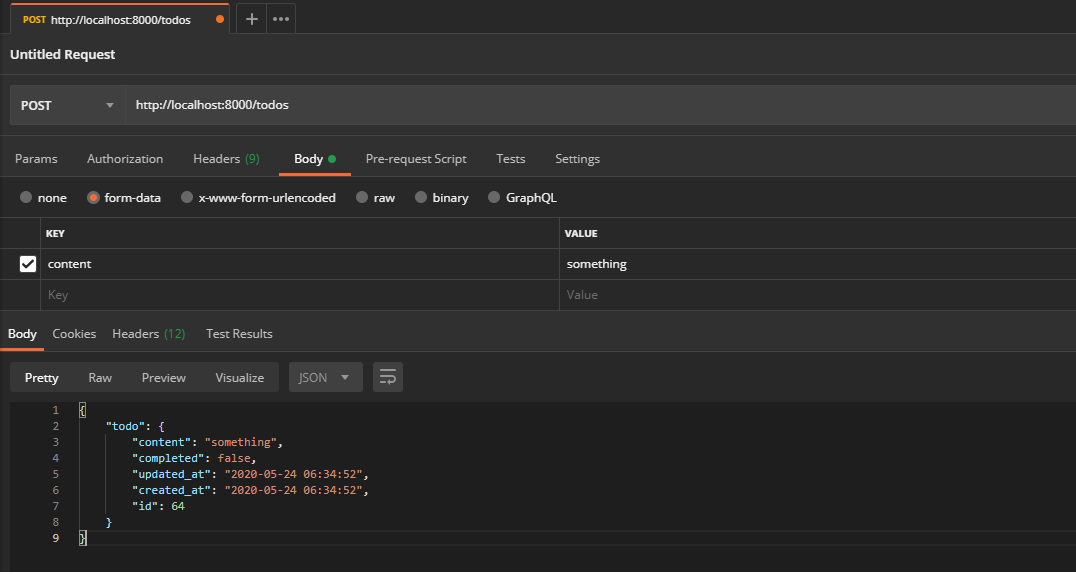Image resolution: width=1076 pixels, height=574 pixels.
Task: Go to Pre-request Script tab
Action: coord(416,159)
